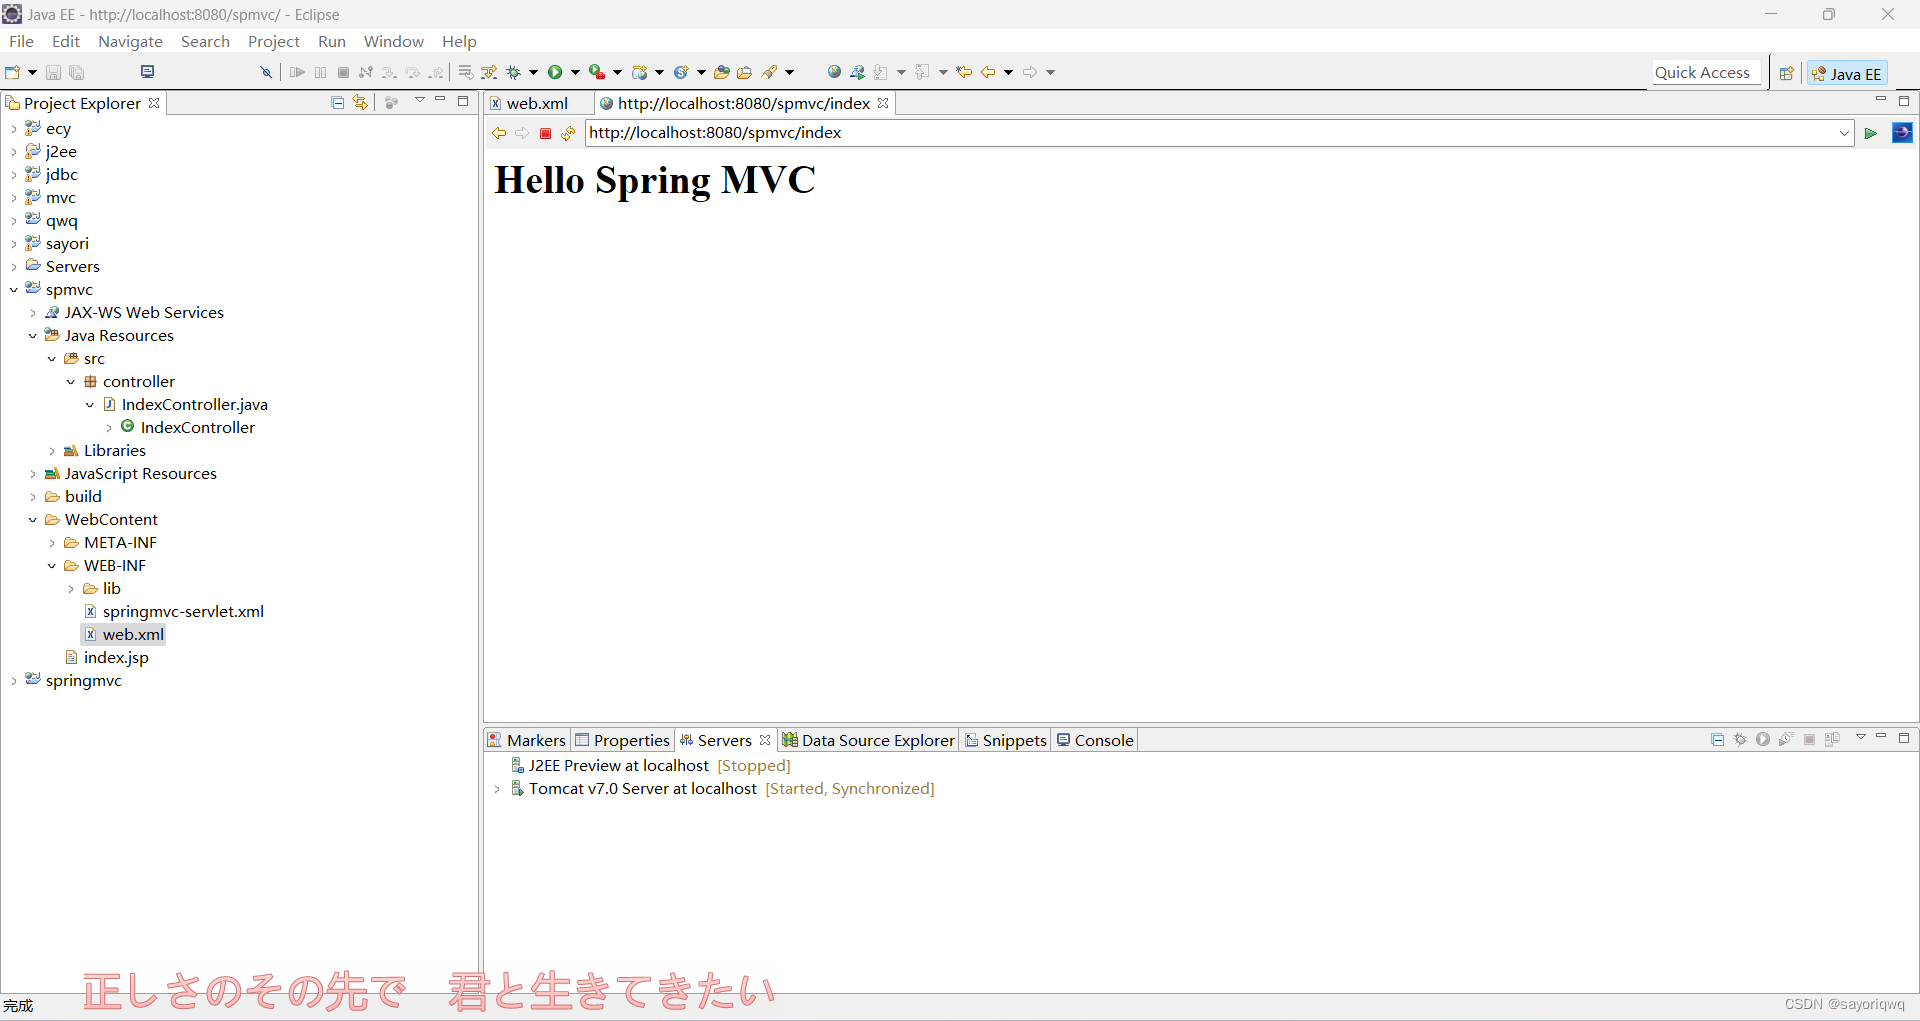The image size is (1920, 1021).
Task: Click the browser Back arrow icon
Action: [499, 133]
